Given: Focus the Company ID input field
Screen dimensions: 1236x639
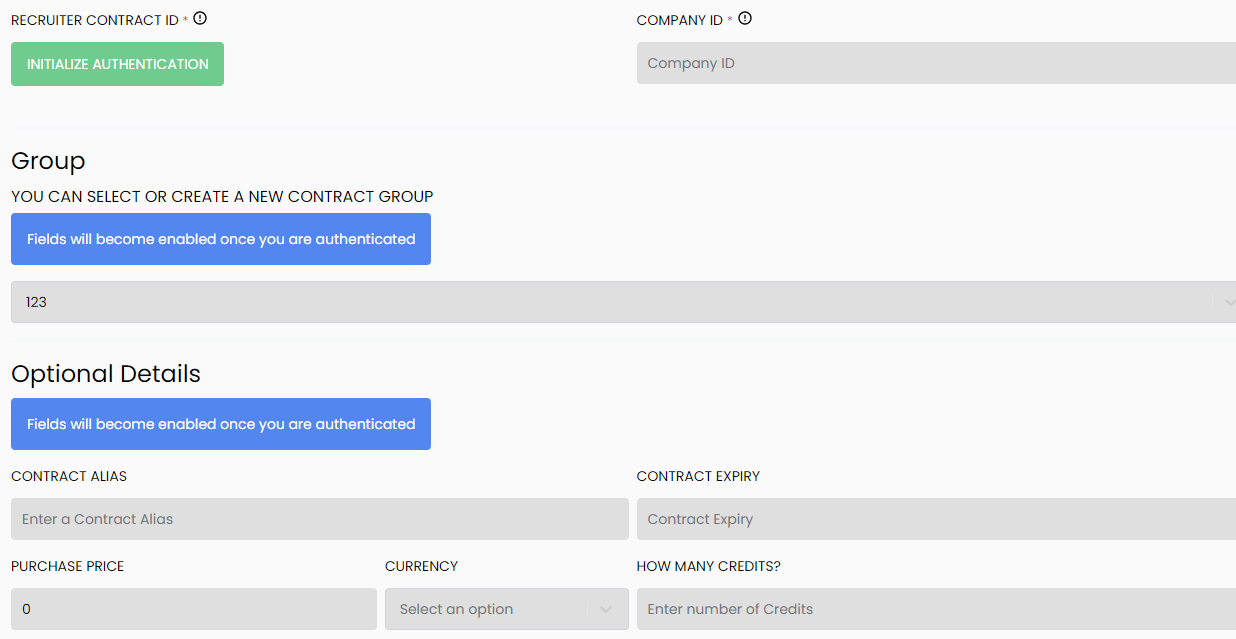Looking at the screenshot, I should click(x=936, y=63).
